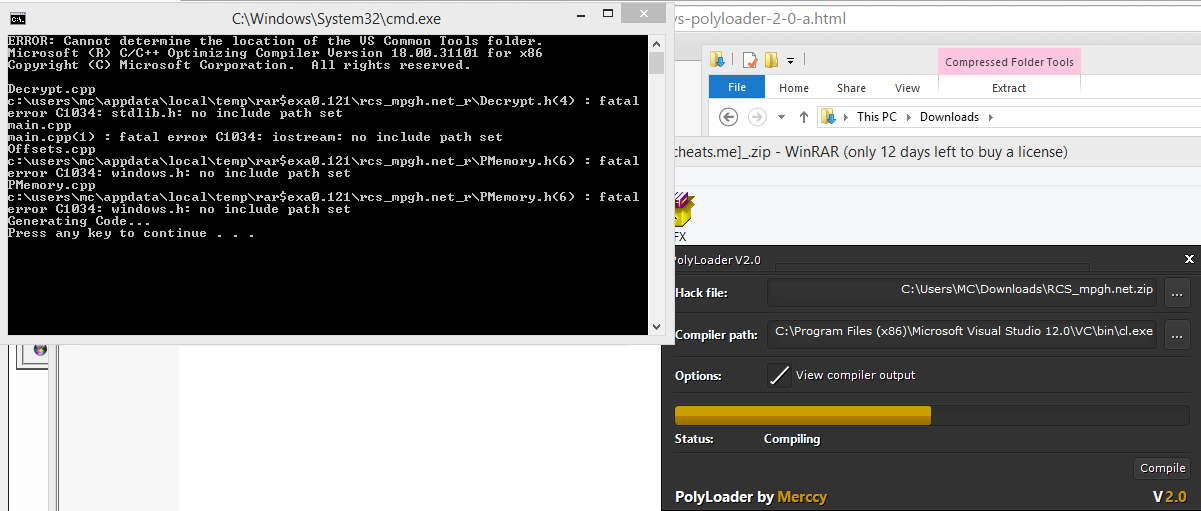Browse for the Hack file
Image resolution: width=1201 pixels, height=511 pixels.
click(1177, 293)
